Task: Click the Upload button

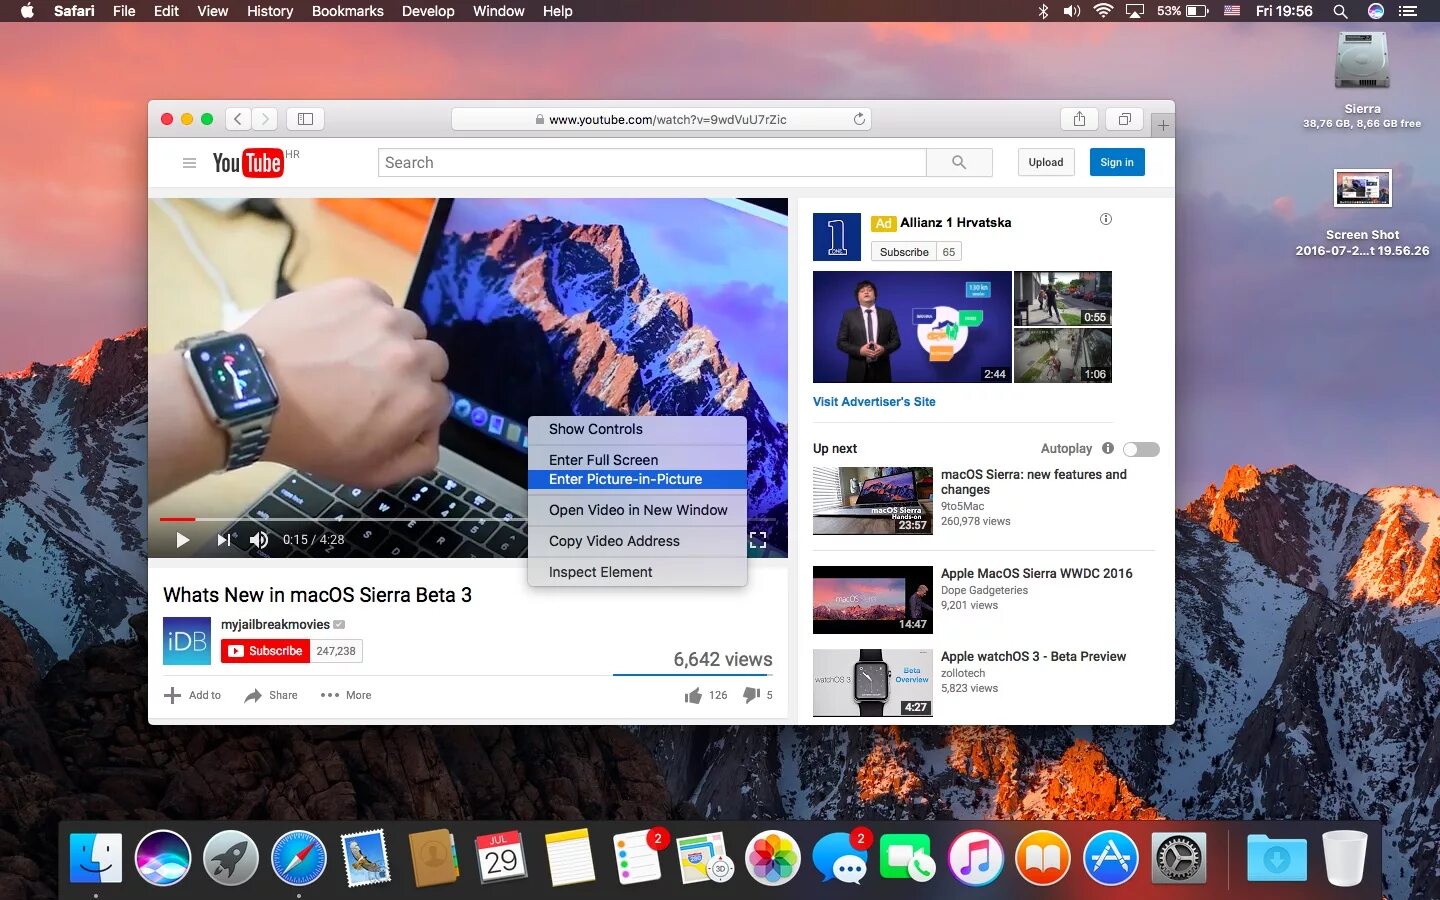Action: point(1046,162)
